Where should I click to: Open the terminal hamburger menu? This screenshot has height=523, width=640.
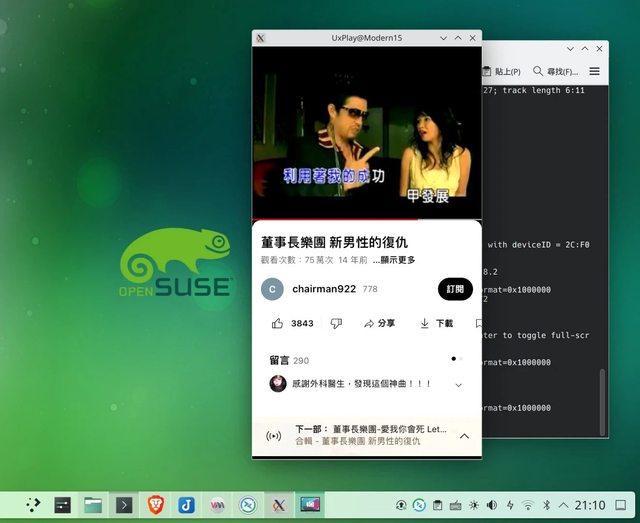pyautogui.click(x=595, y=72)
